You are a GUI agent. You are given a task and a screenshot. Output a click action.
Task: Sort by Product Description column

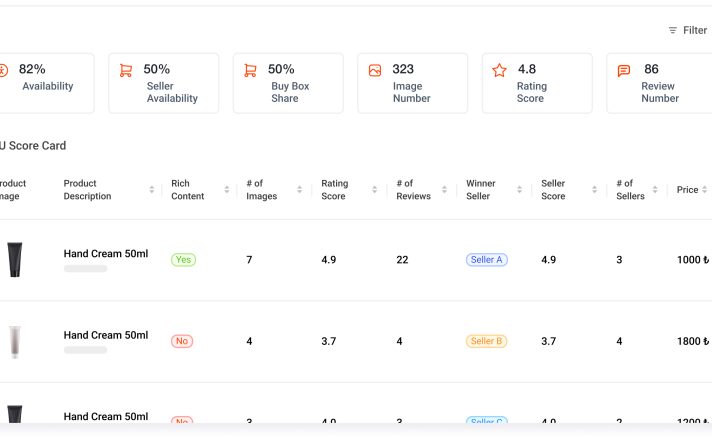pyautogui.click(x=152, y=190)
